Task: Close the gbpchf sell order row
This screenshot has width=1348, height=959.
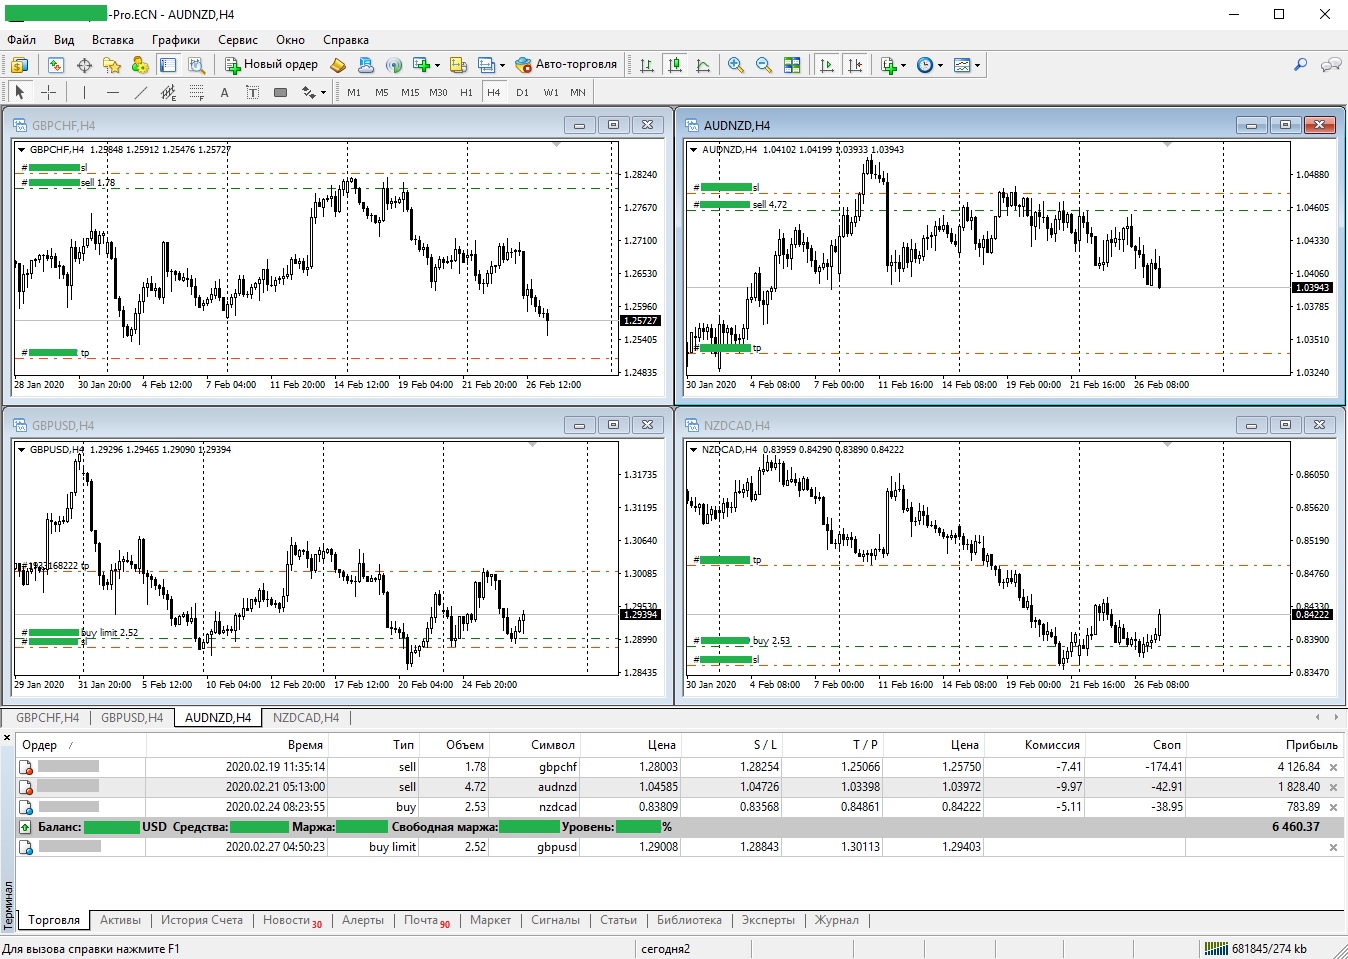Action: (x=1333, y=767)
